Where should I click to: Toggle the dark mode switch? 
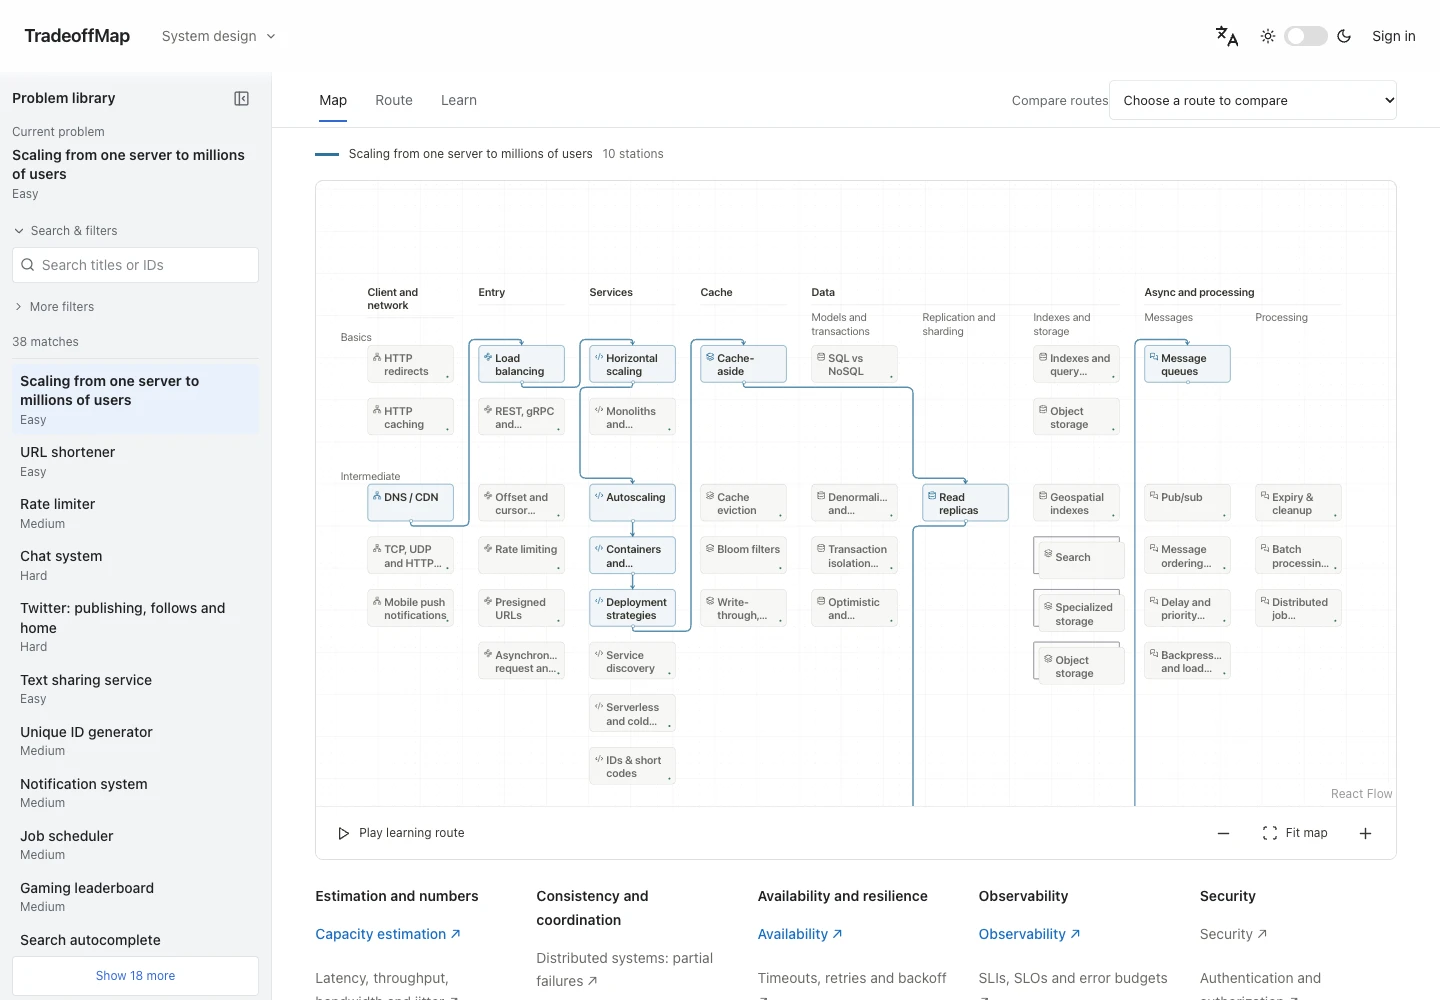click(1306, 36)
